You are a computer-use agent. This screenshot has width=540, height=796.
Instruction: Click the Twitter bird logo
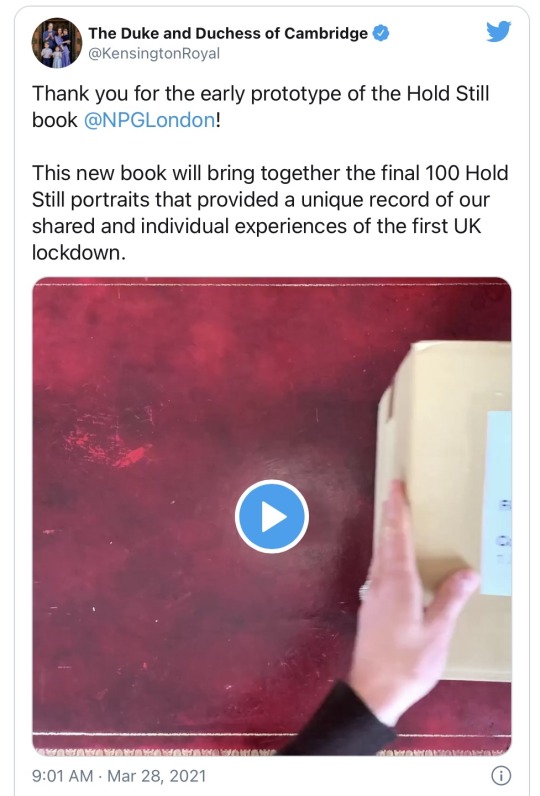pos(498,31)
